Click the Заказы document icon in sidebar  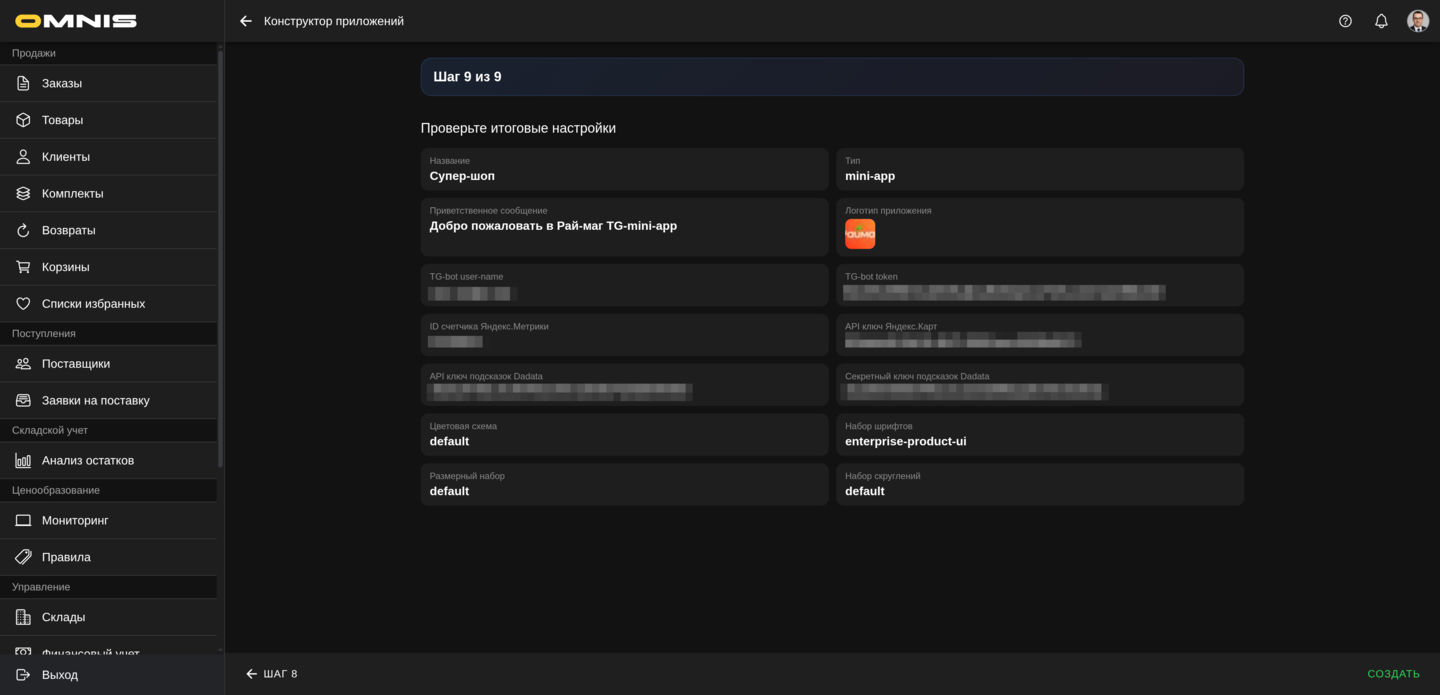23,83
